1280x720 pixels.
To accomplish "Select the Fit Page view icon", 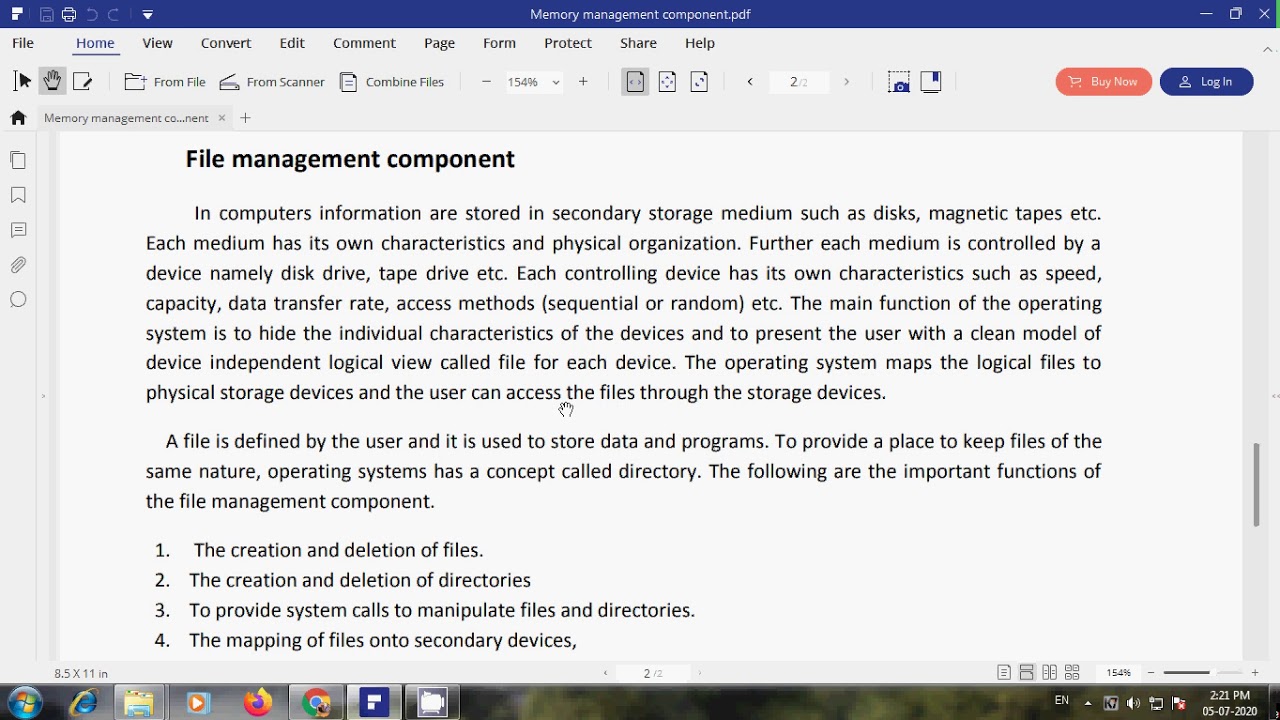I will click(x=667, y=82).
